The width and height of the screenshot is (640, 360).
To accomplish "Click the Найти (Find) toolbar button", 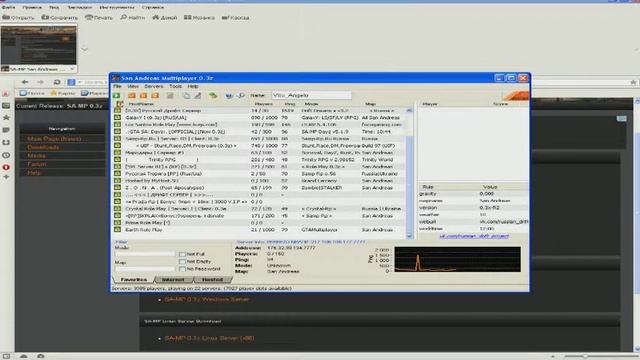I will (x=133, y=18).
